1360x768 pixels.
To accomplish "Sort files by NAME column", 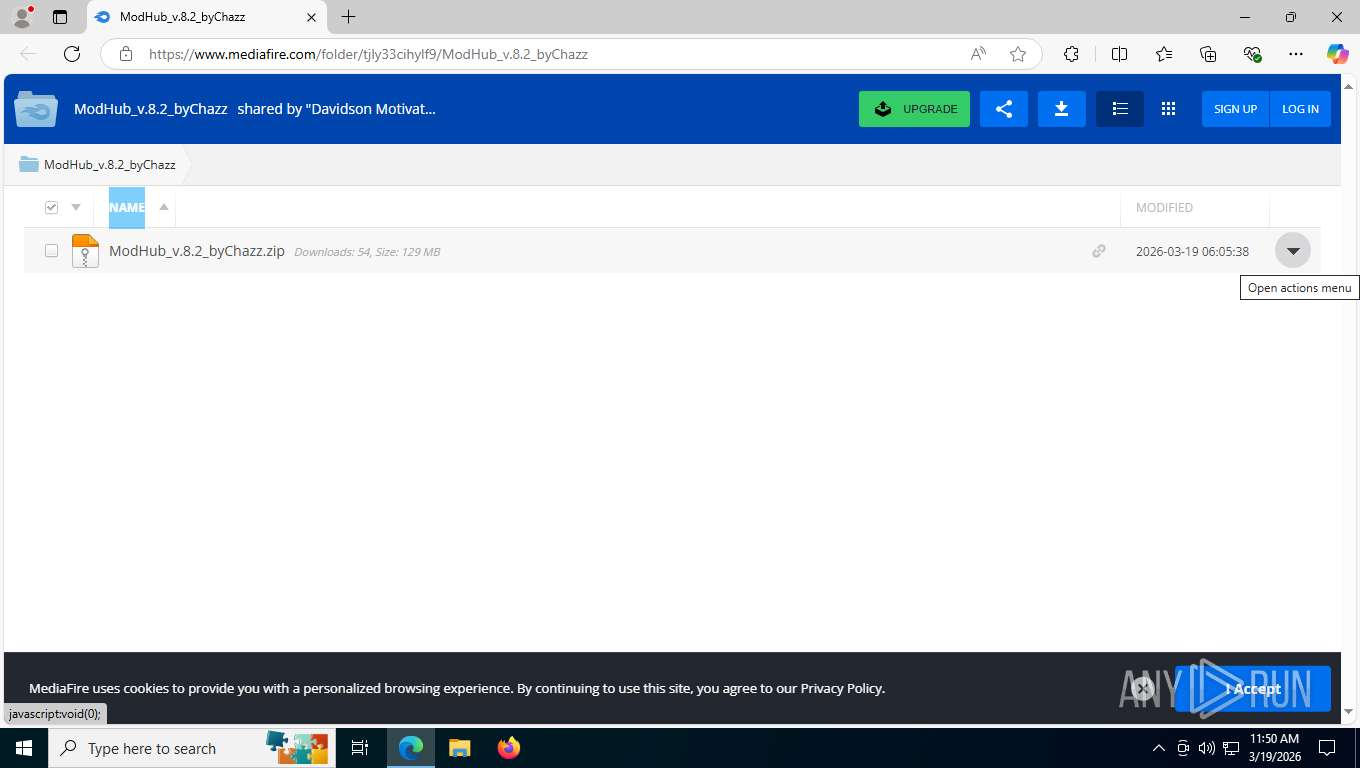I will (x=127, y=208).
